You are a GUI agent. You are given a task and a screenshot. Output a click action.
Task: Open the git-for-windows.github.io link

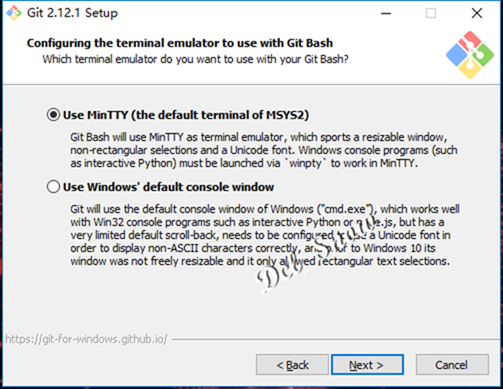point(86,339)
